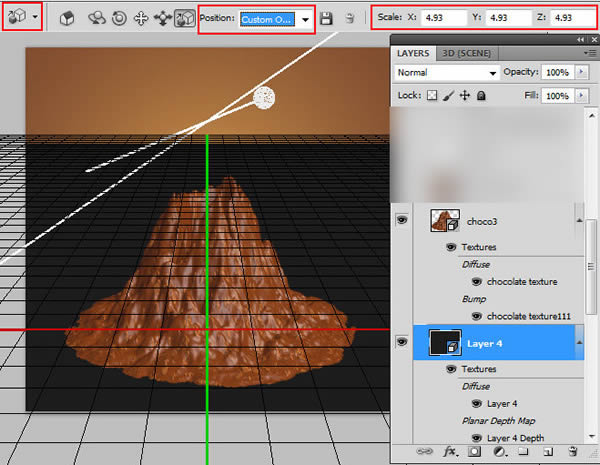Collapse choco3 layer textures list
This screenshot has height=465, width=600.
click(x=579, y=220)
